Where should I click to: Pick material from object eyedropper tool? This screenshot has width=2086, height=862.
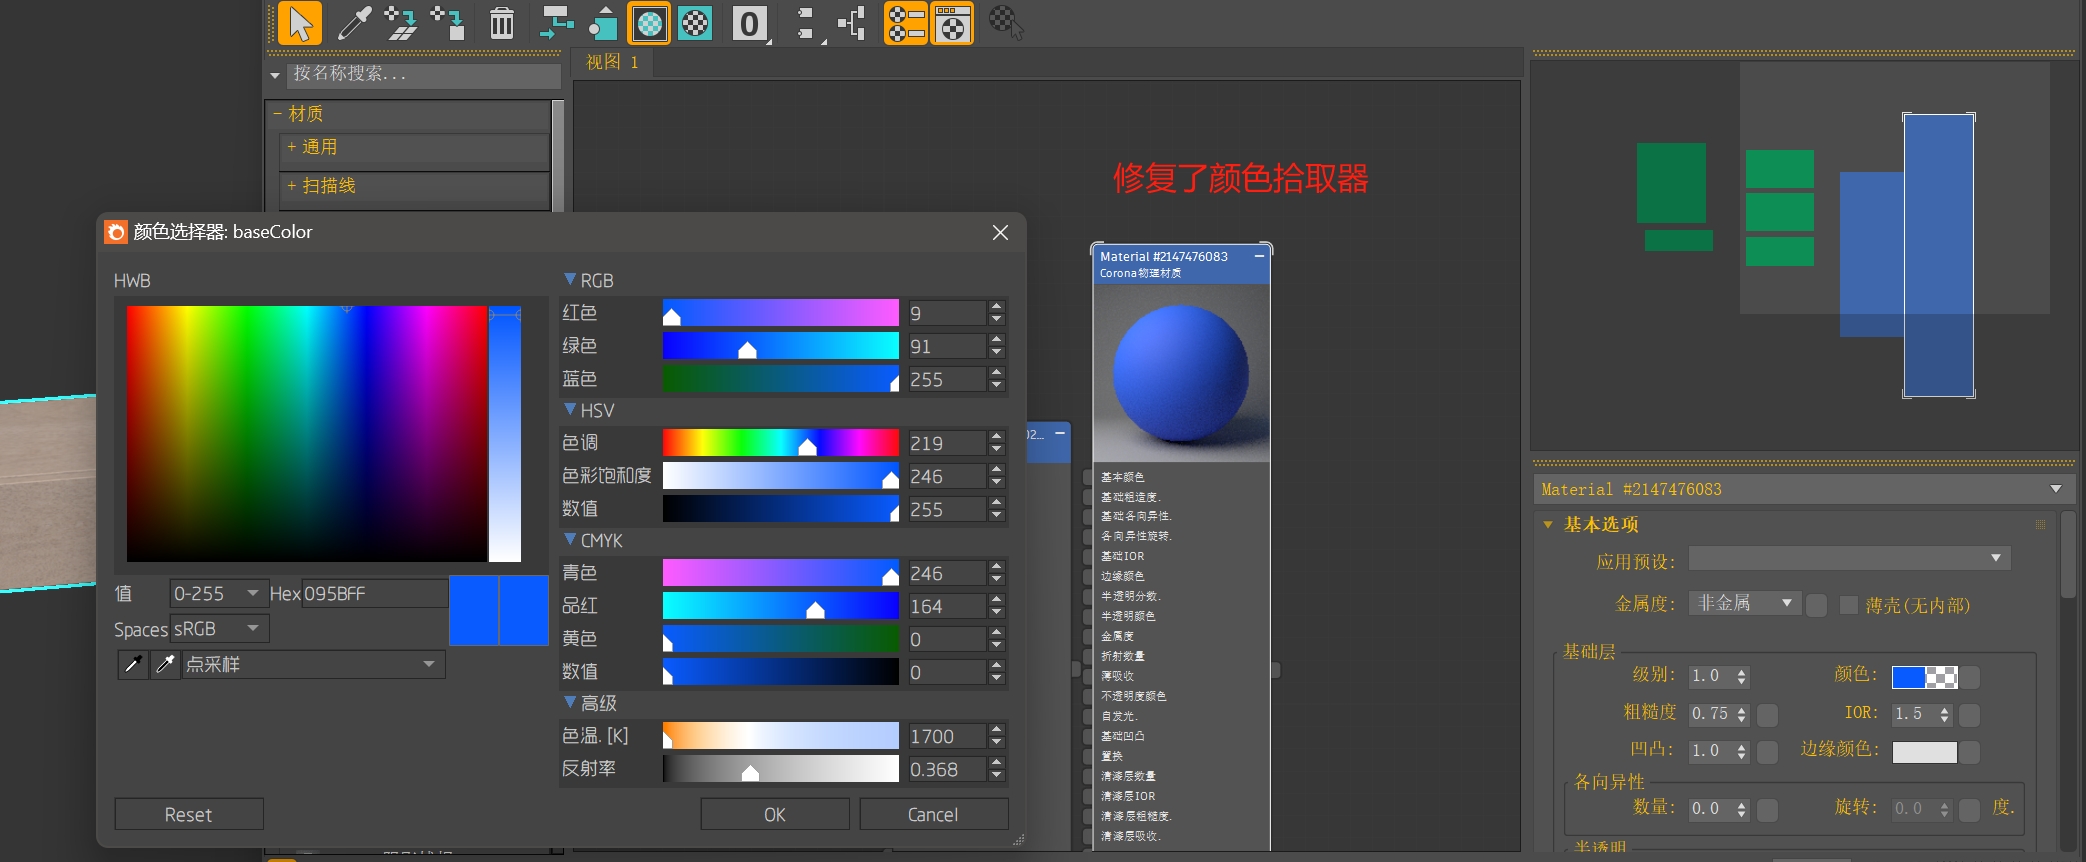pos(354,23)
